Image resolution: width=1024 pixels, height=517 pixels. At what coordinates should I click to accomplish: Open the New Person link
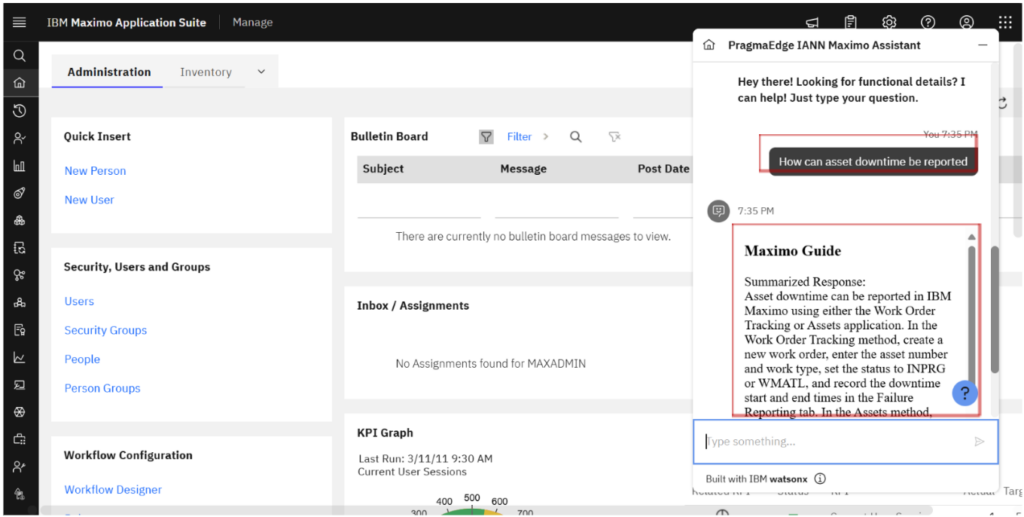coord(95,171)
